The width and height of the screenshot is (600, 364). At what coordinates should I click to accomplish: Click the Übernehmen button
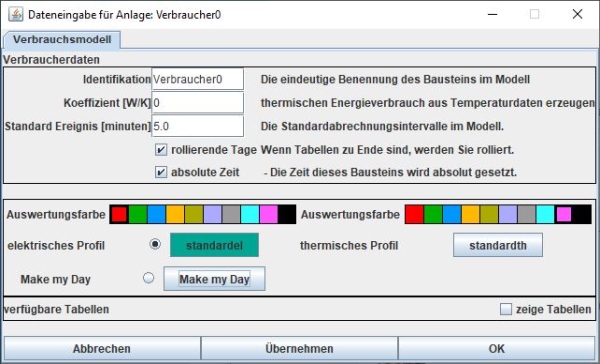[299, 348]
